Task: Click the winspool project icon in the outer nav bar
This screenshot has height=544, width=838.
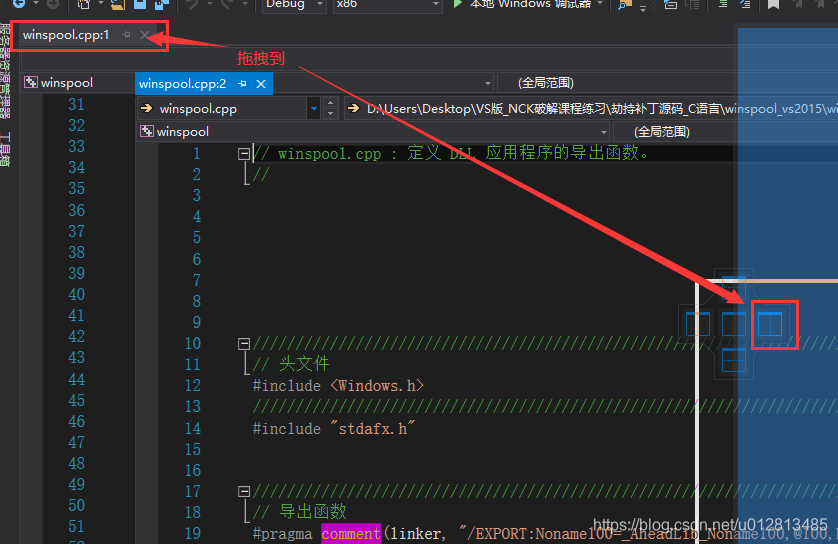Action: pyautogui.click(x=31, y=82)
